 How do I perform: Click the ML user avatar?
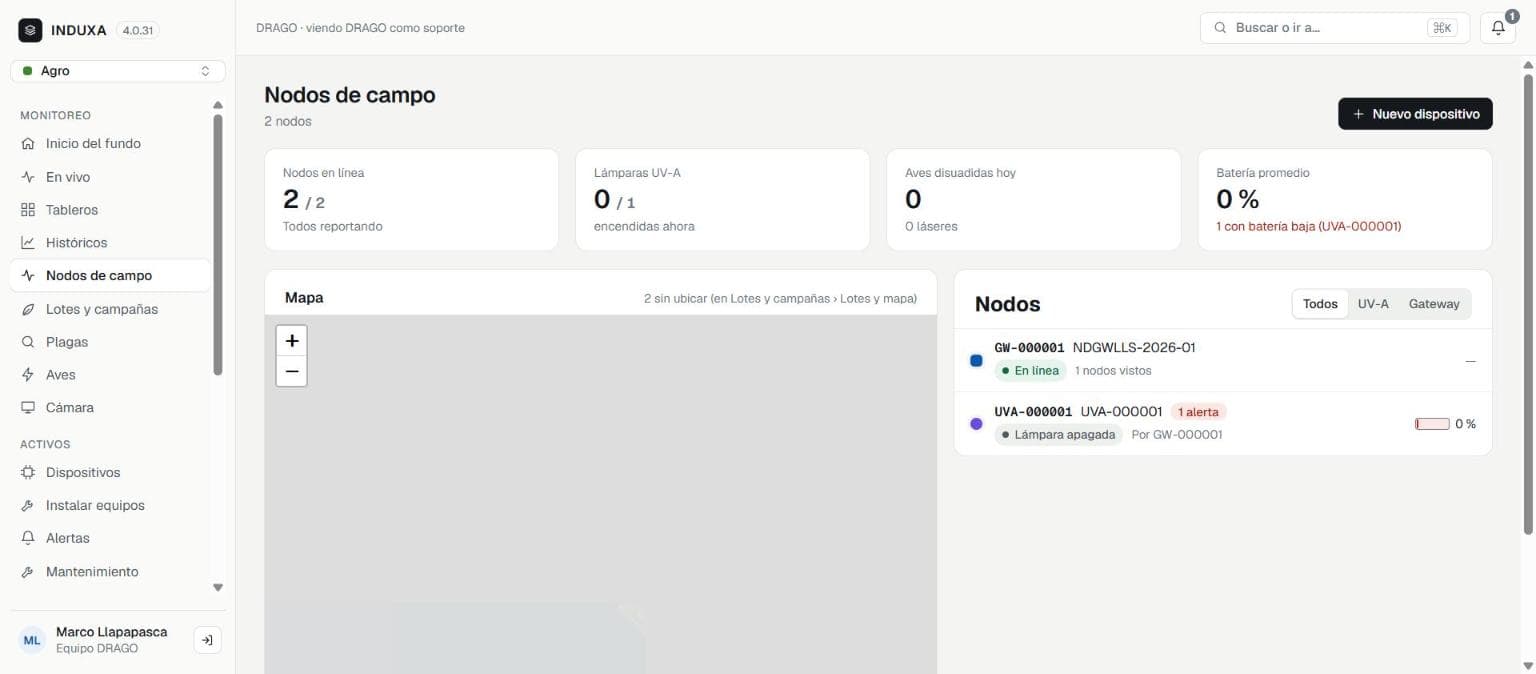click(x=33, y=640)
